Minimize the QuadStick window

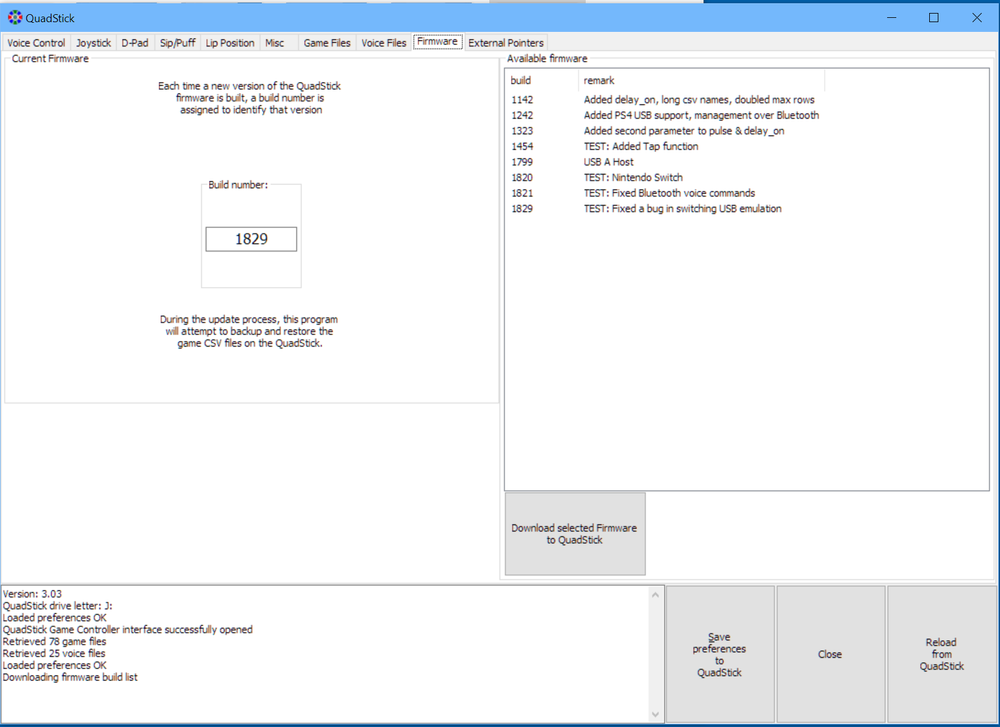(892, 18)
